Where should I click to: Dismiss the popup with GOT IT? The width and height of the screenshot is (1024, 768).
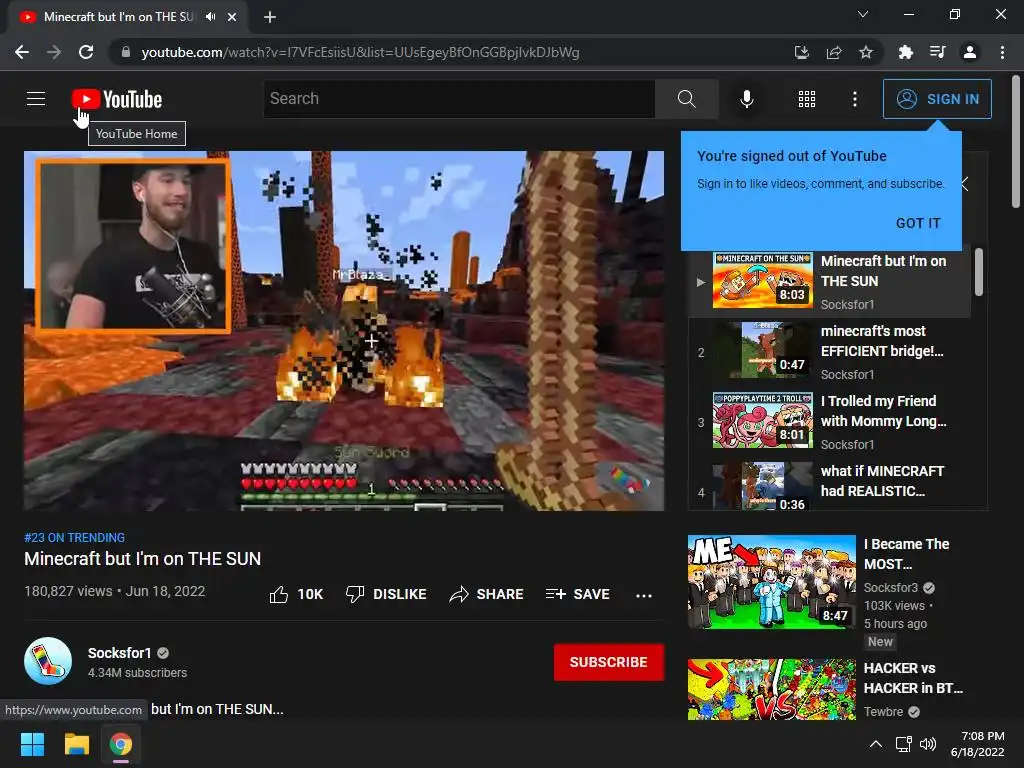tap(918, 223)
